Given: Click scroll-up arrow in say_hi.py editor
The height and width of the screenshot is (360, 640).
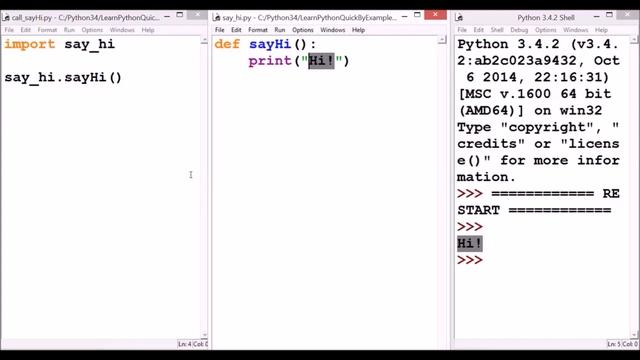Looking at the screenshot, I should 442,40.
